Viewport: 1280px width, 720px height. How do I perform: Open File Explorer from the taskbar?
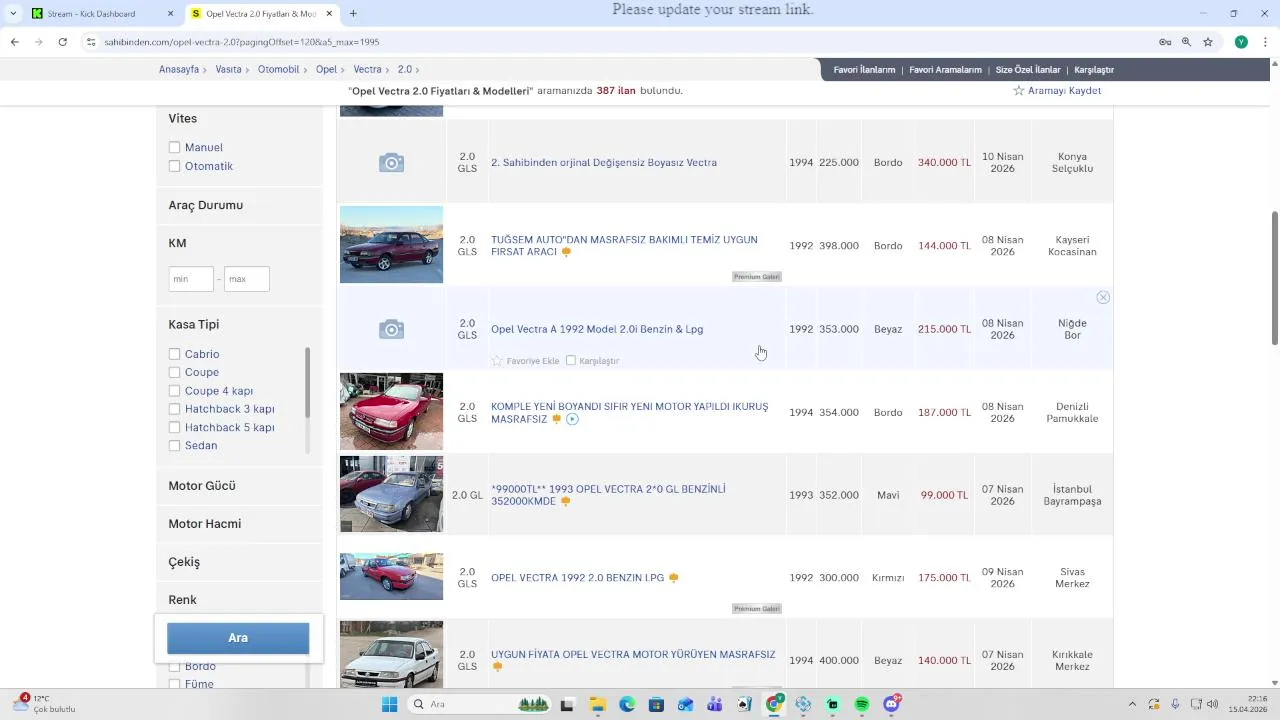coord(597,704)
